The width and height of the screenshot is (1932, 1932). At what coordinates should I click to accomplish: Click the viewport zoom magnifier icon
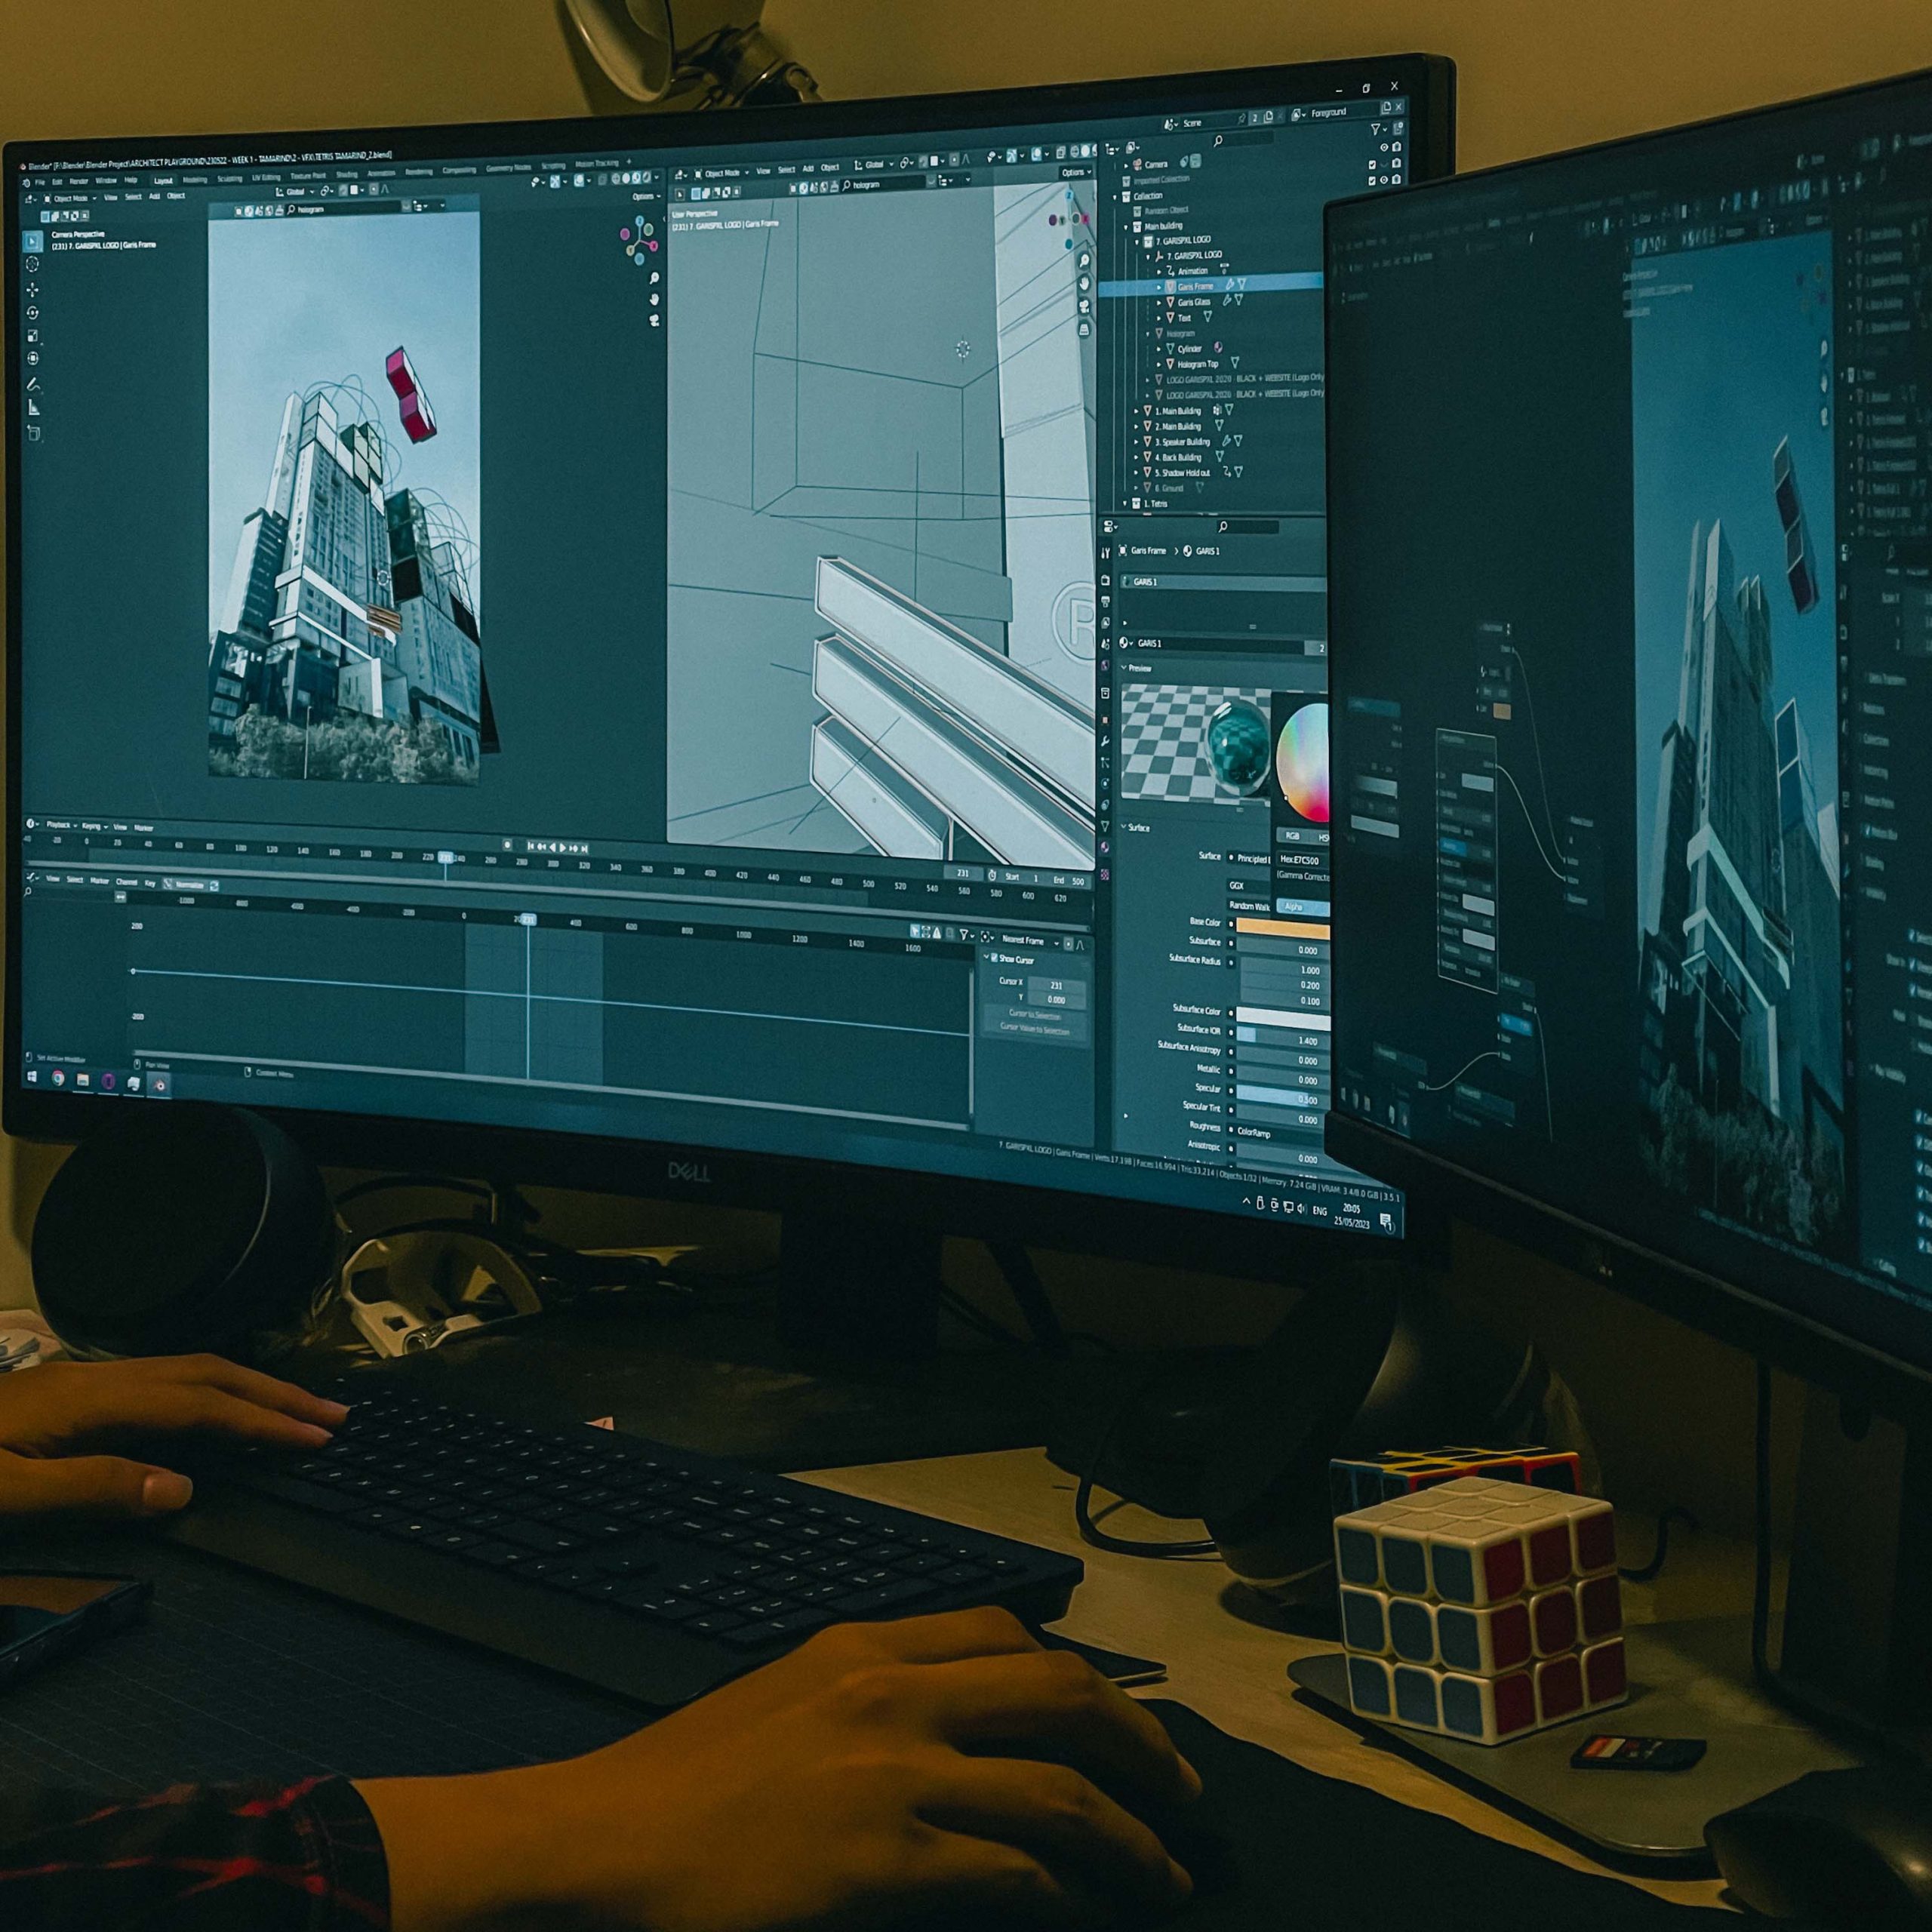(x=654, y=278)
